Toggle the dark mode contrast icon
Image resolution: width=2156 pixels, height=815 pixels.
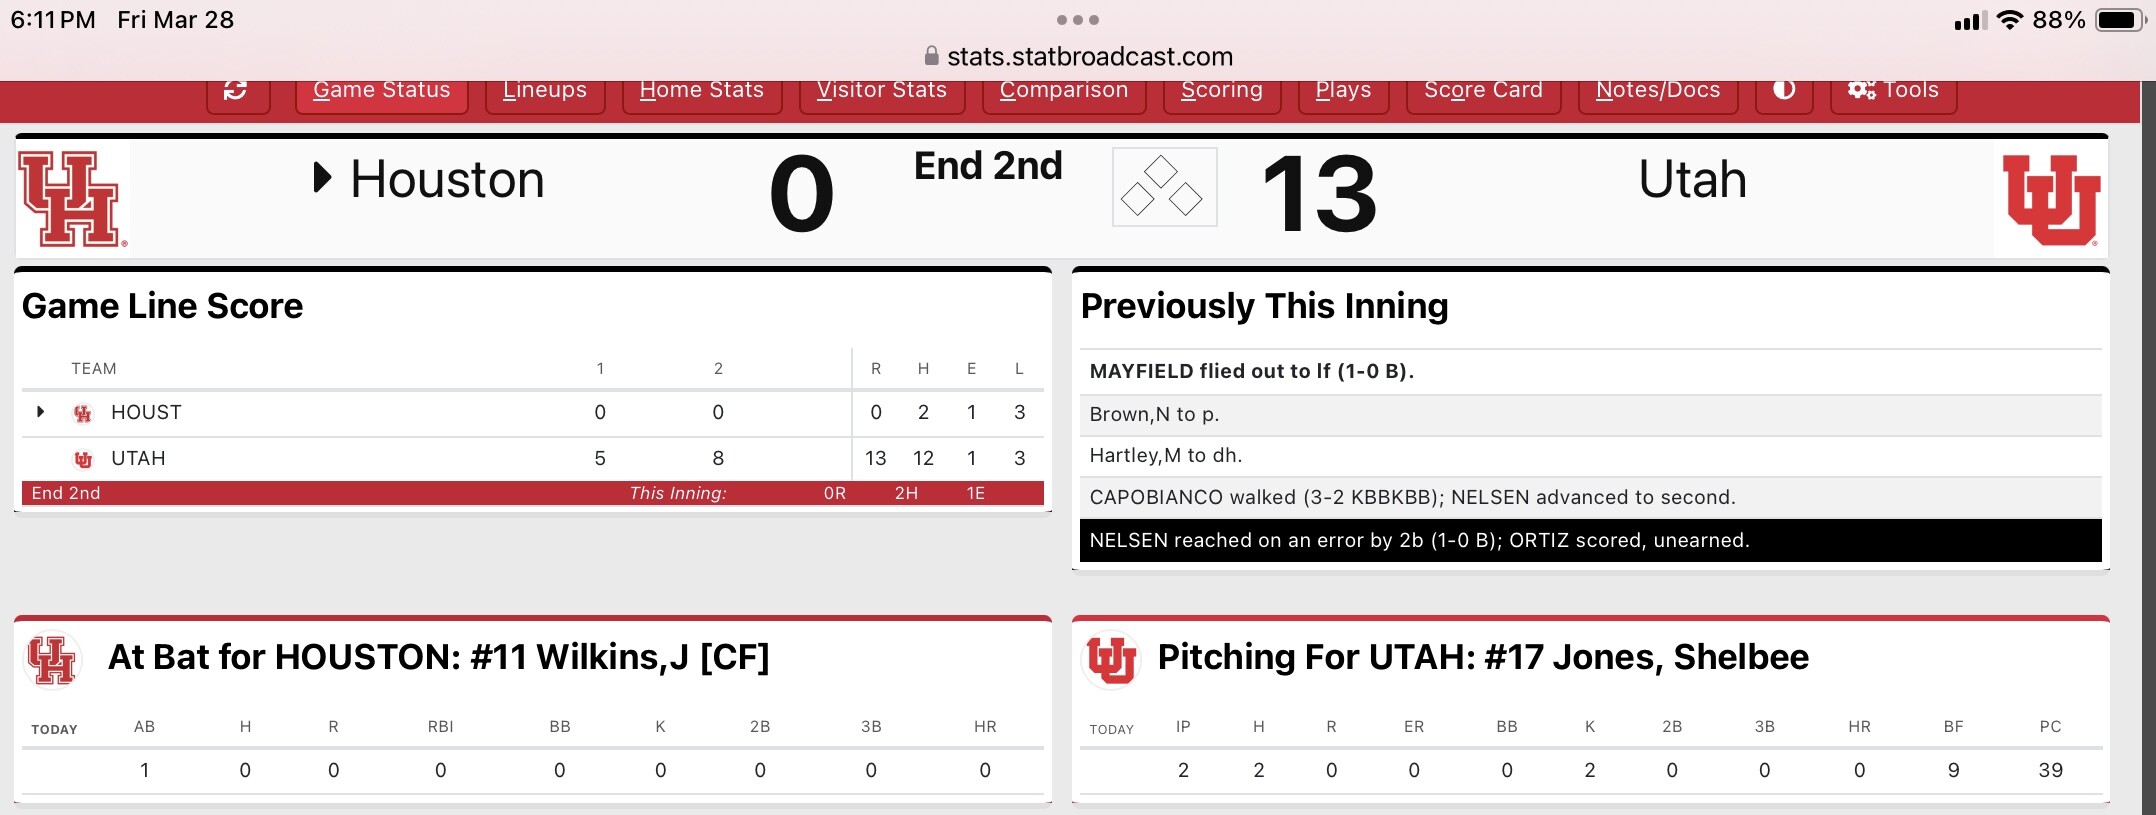click(1784, 92)
